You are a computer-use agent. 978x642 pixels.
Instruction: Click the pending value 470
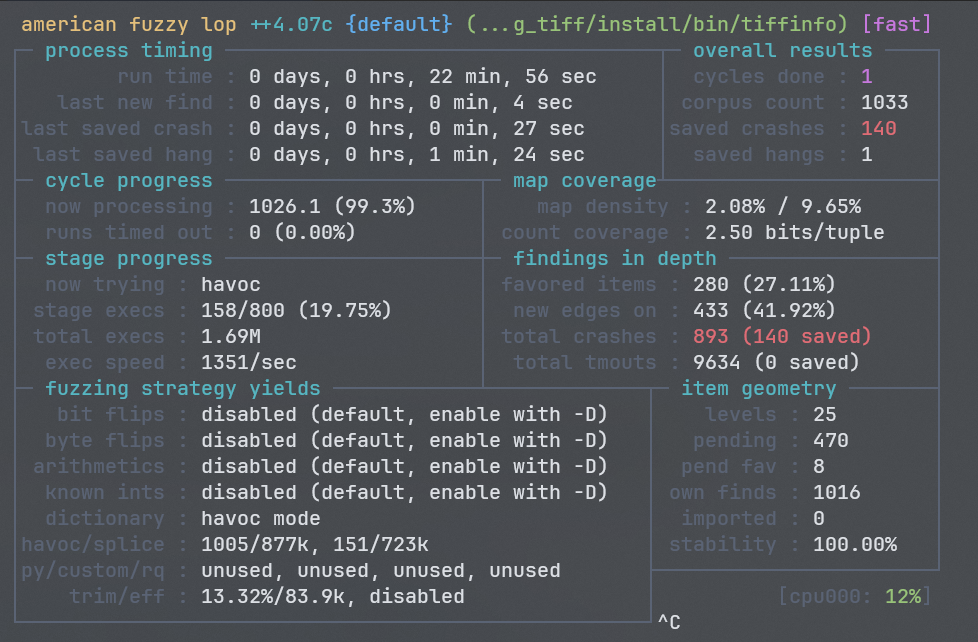(x=830, y=440)
